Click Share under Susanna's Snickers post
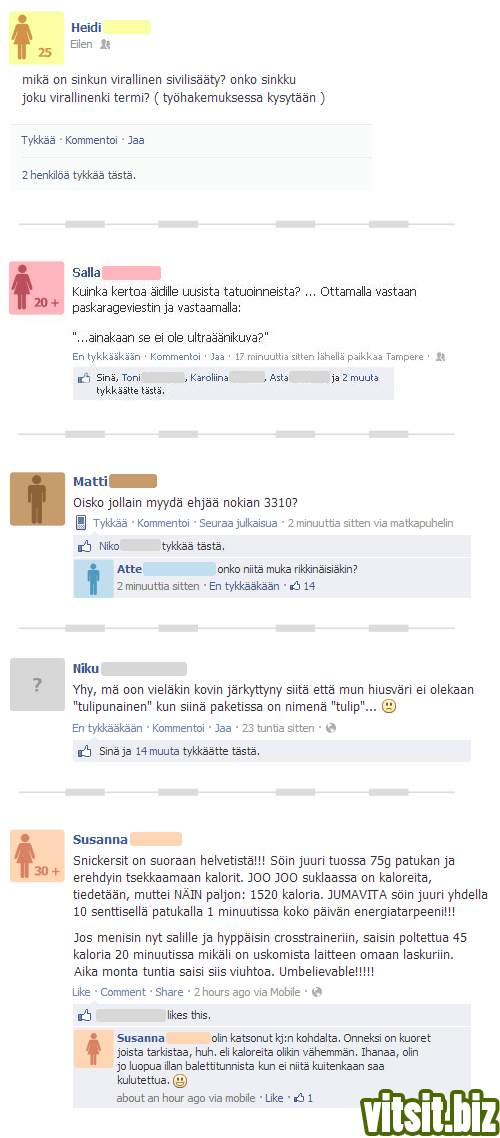The image size is (500, 1138). tap(169, 992)
